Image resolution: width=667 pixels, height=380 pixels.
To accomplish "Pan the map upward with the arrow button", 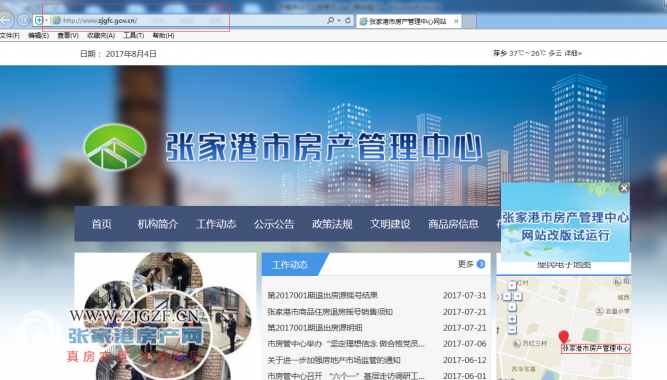I will point(512,286).
